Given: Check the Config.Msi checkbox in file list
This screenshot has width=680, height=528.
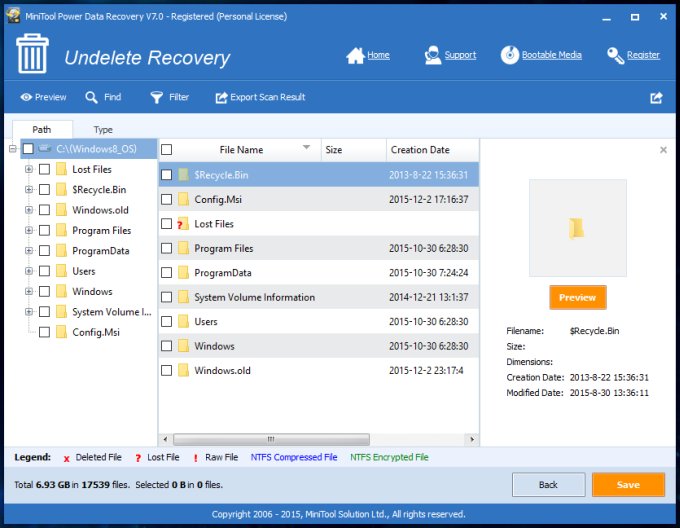Looking at the screenshot, I should 167,199.
